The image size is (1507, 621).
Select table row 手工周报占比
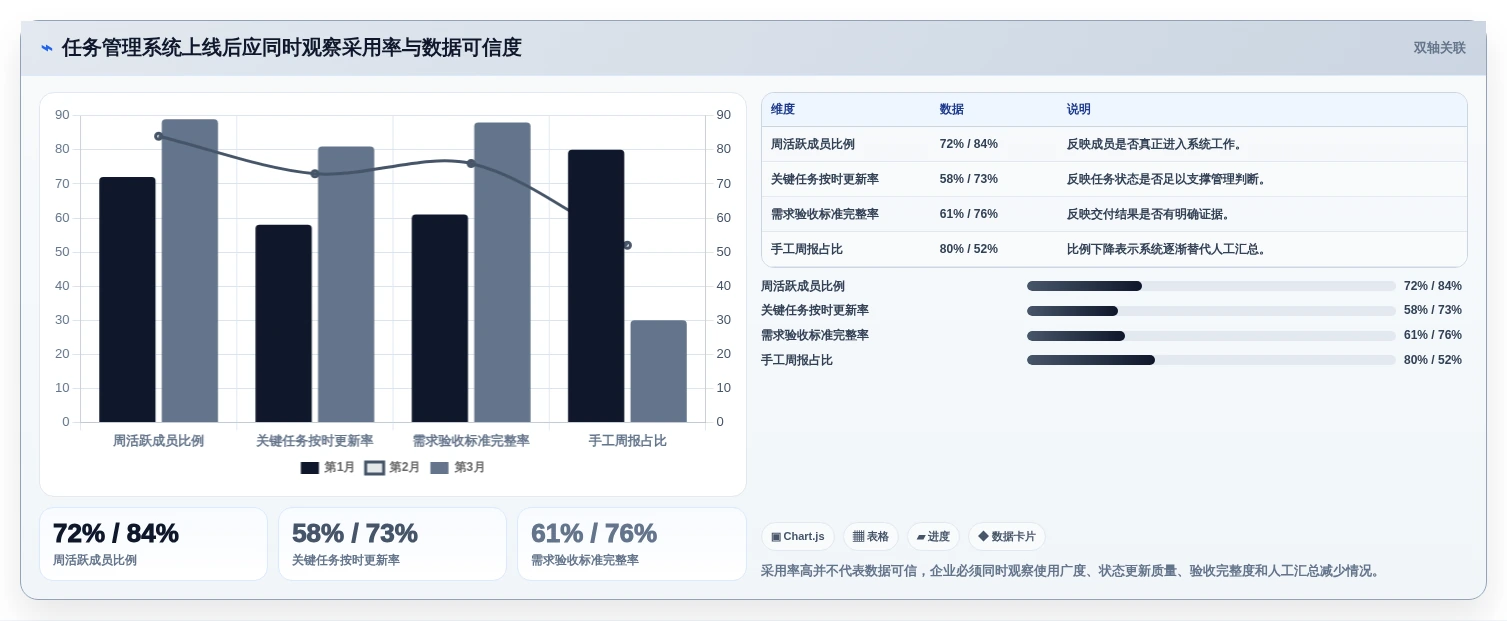point(1114,249)
